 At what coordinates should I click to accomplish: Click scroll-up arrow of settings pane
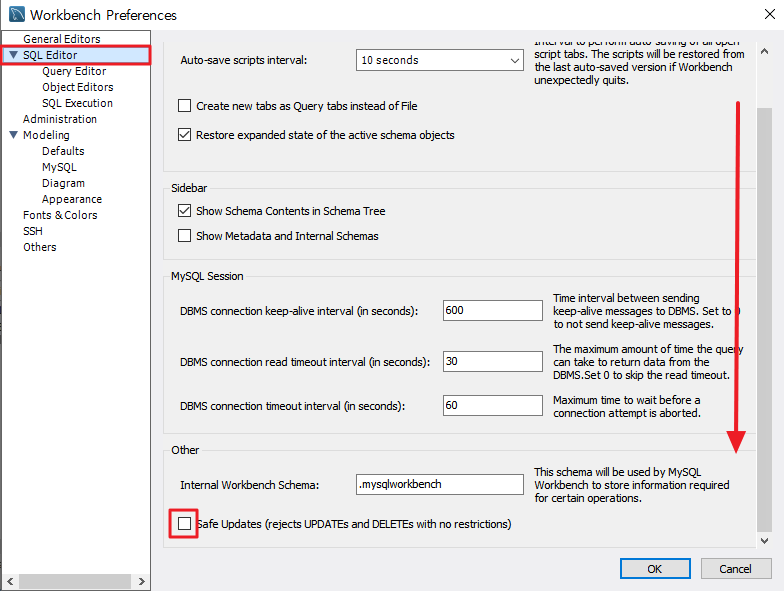tap(764, 51)
